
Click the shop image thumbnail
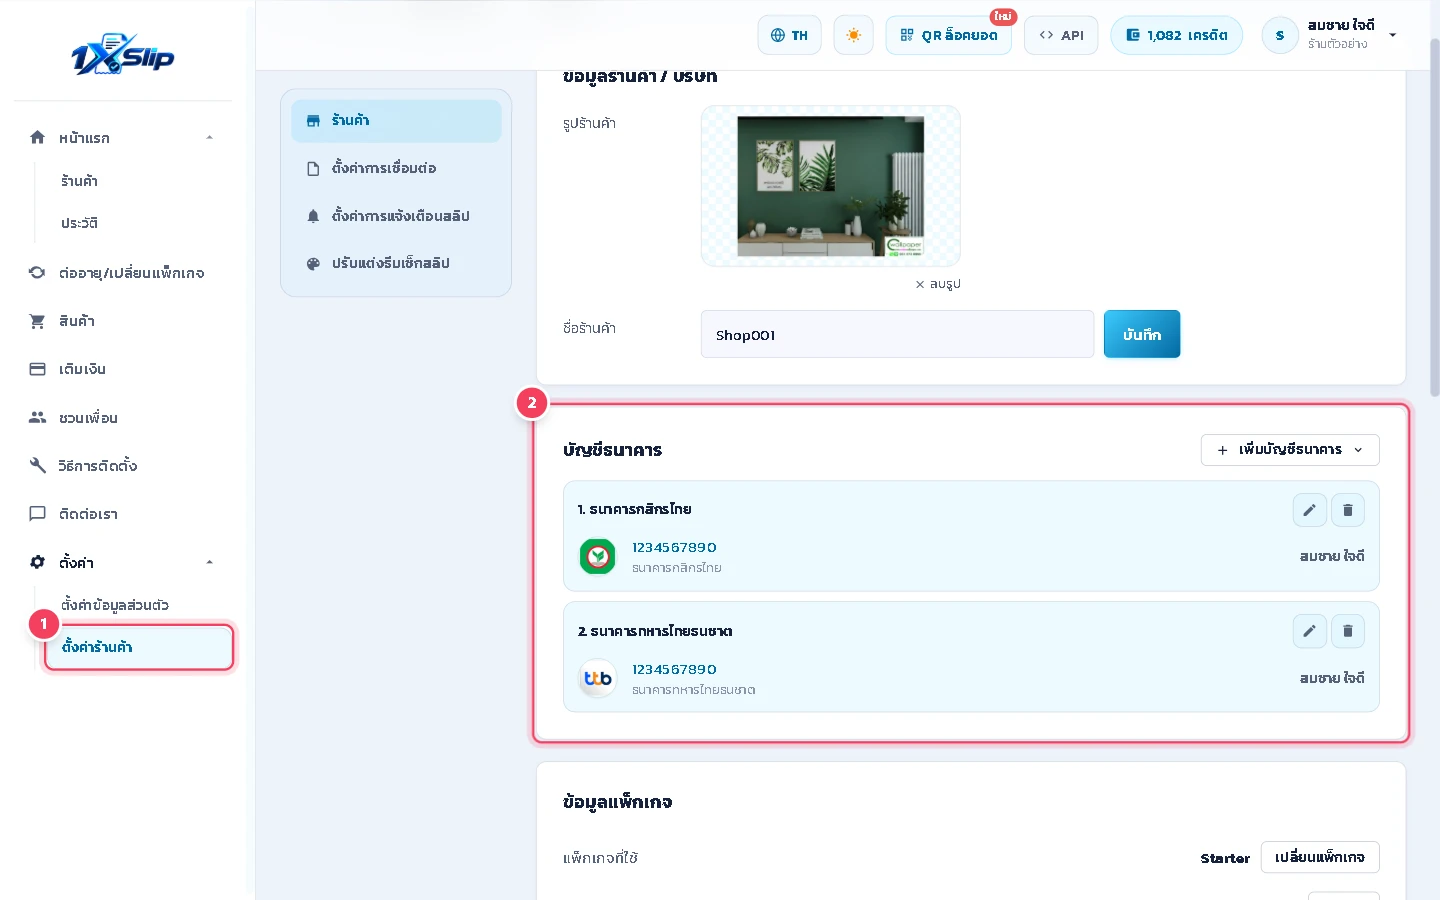(x=830, y=186)
